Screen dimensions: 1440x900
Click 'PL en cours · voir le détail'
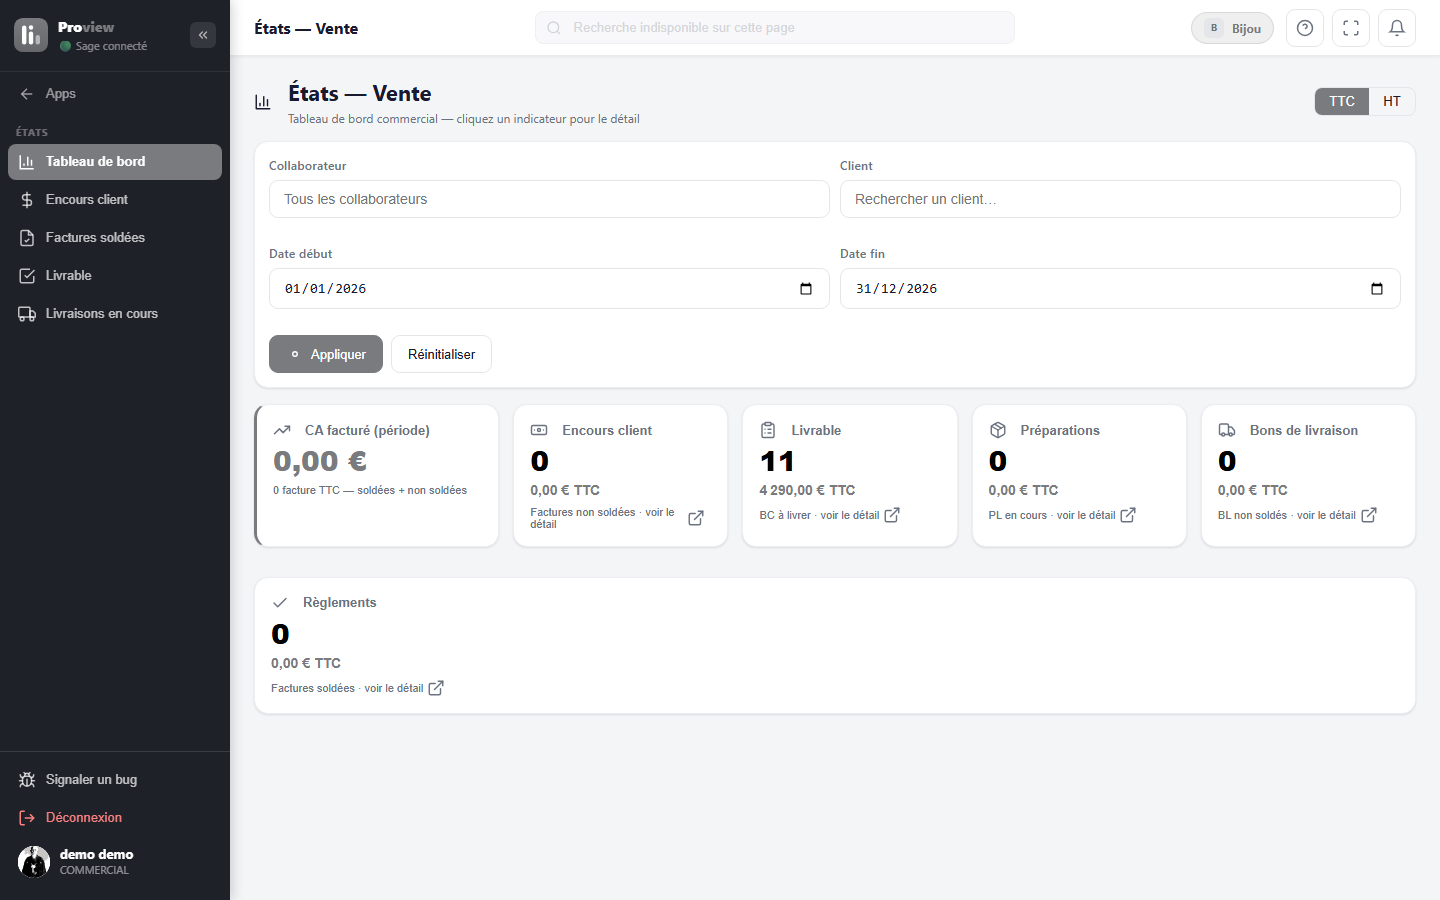tap(1052, 515)
